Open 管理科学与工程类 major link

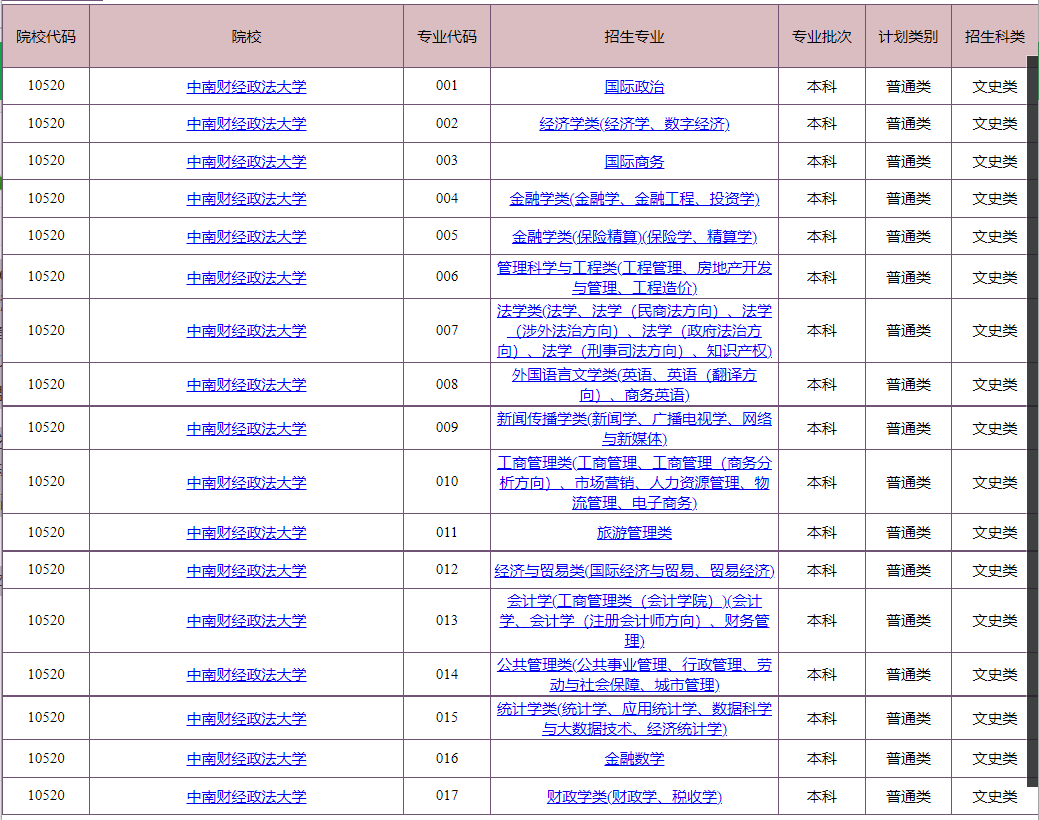point(634,278)
